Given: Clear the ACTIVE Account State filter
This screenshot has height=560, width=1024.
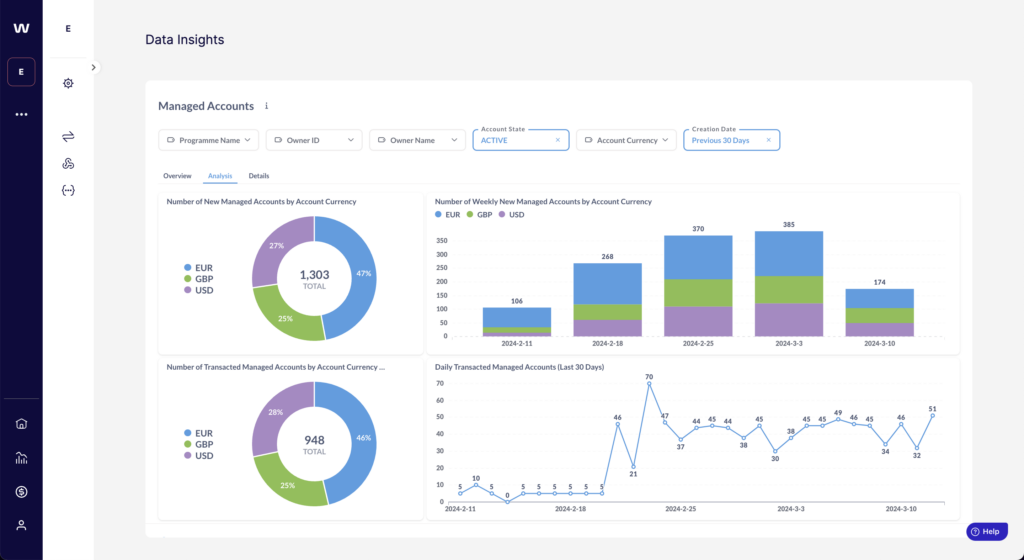Looking at the screenshot, I should [x=558, y=141].
